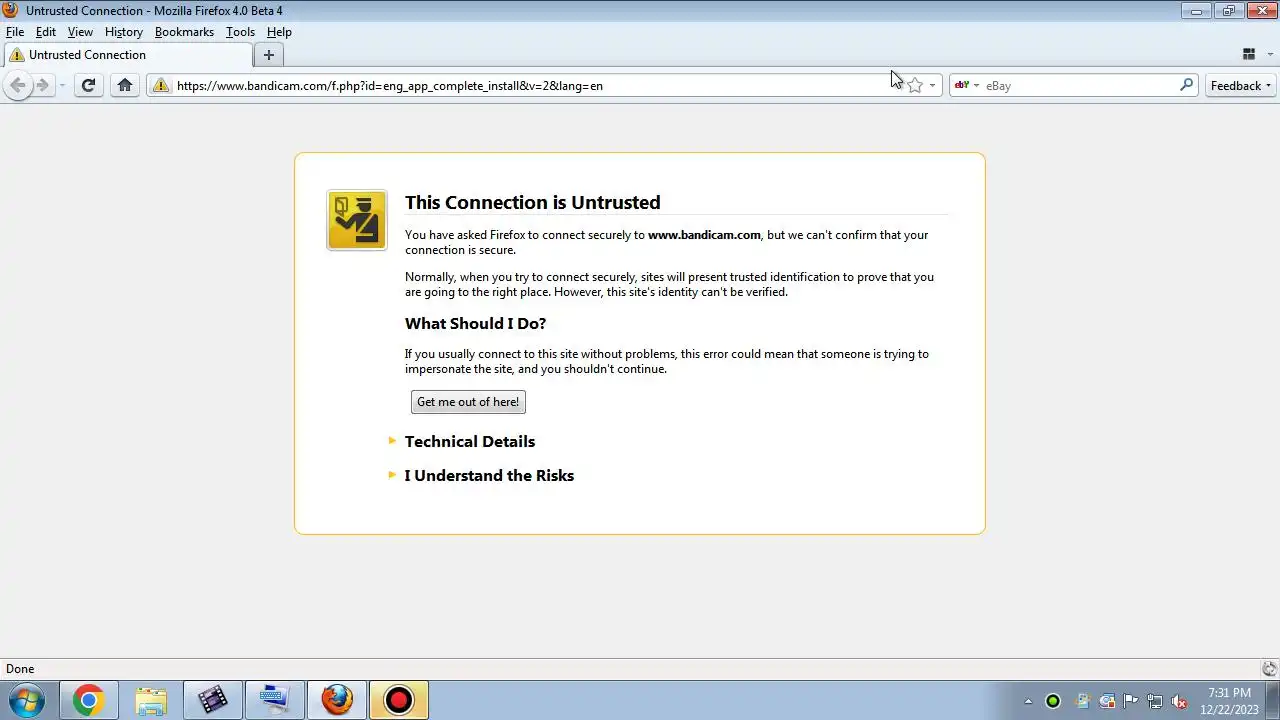Viewport: 1280px width, 720px height.
Task: Open the Bookmarks menu
Action: [x=184, y=32]
